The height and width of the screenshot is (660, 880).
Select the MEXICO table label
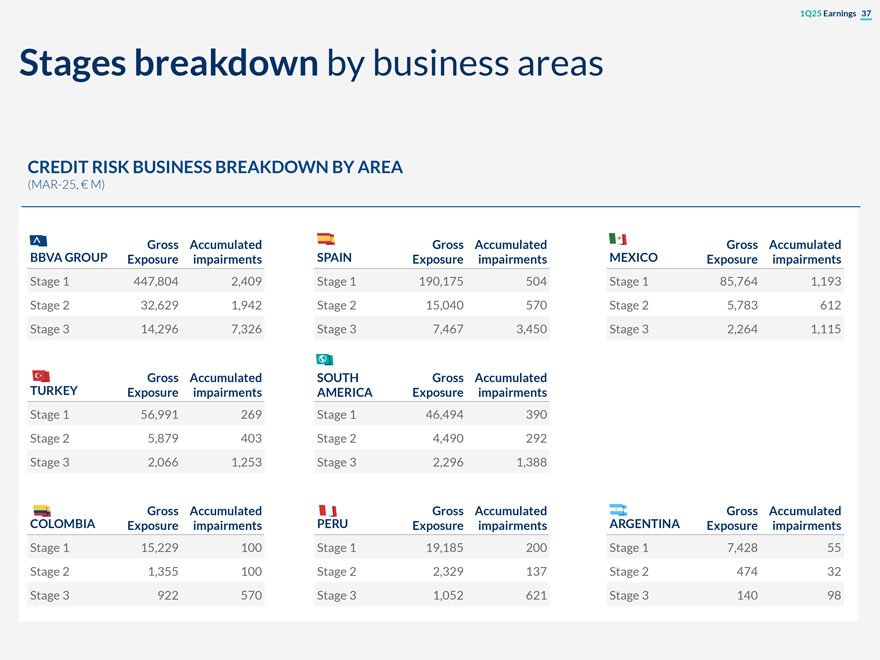coord(634,258)
